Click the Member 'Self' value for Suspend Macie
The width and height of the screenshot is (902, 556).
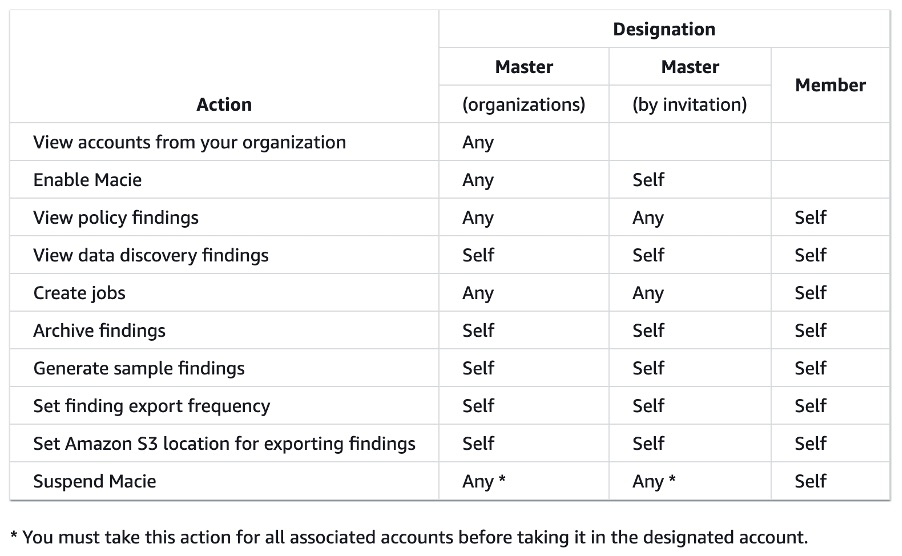point(811,481)
